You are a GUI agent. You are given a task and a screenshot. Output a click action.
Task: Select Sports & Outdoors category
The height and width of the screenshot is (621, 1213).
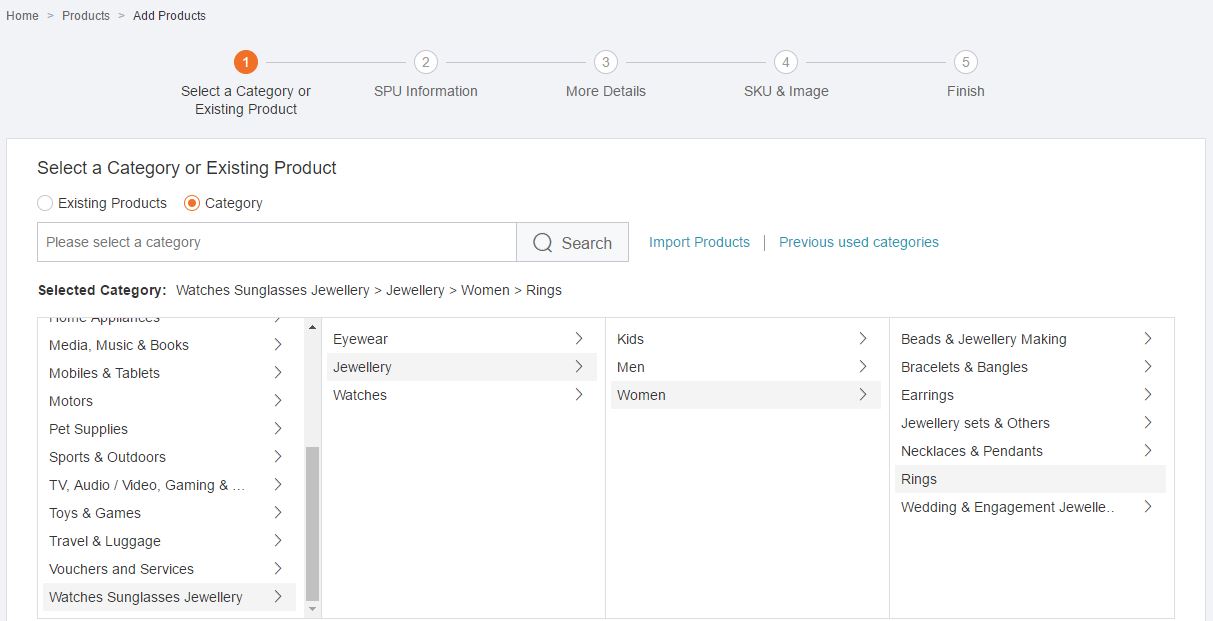[x=169, y=457]
